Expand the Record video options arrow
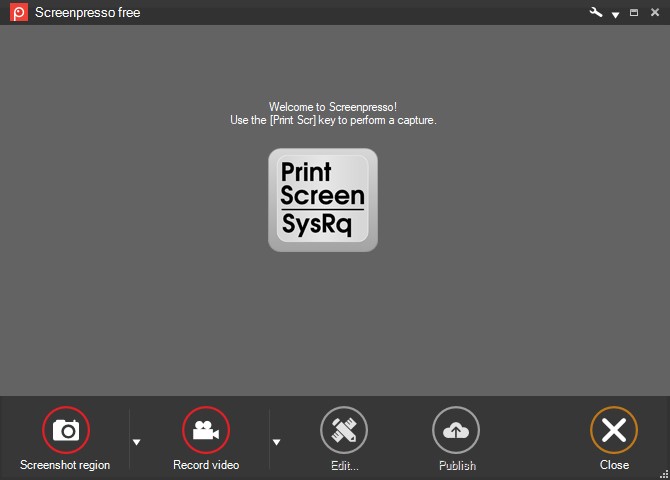This screenshot has height=480, width=670. tap(277, 441)
